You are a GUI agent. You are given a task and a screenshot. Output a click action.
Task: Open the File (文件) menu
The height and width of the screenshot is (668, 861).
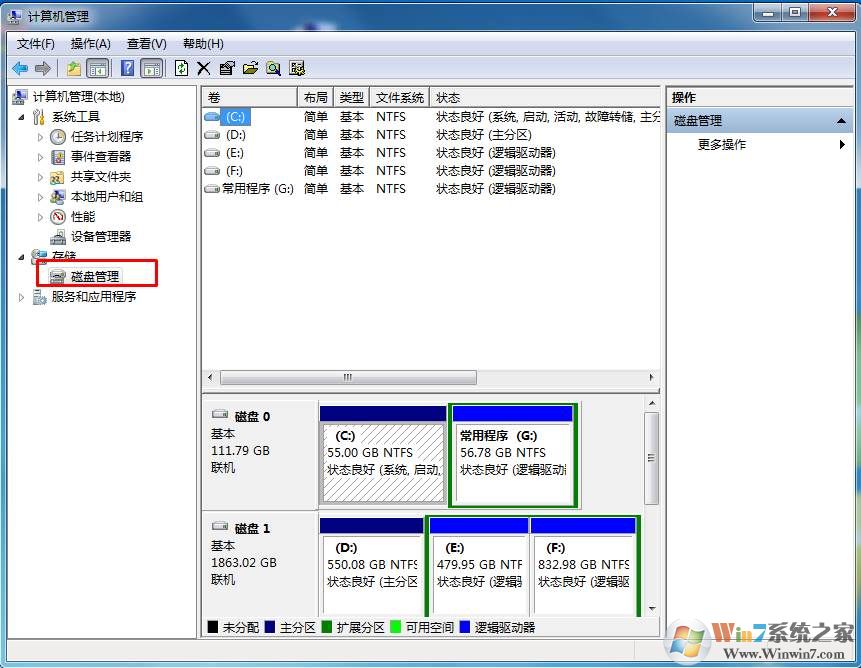pos(36,44)
